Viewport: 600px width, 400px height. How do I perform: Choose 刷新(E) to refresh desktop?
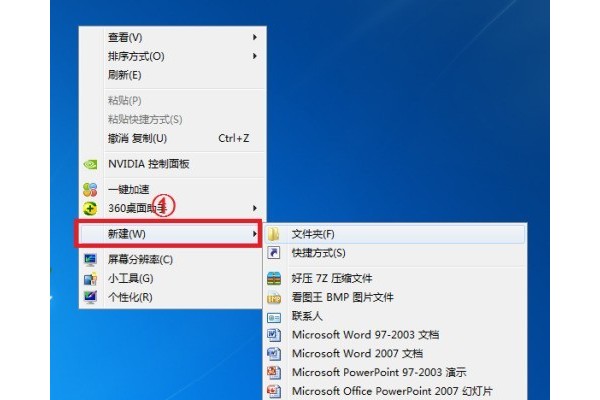pos(173,75)
